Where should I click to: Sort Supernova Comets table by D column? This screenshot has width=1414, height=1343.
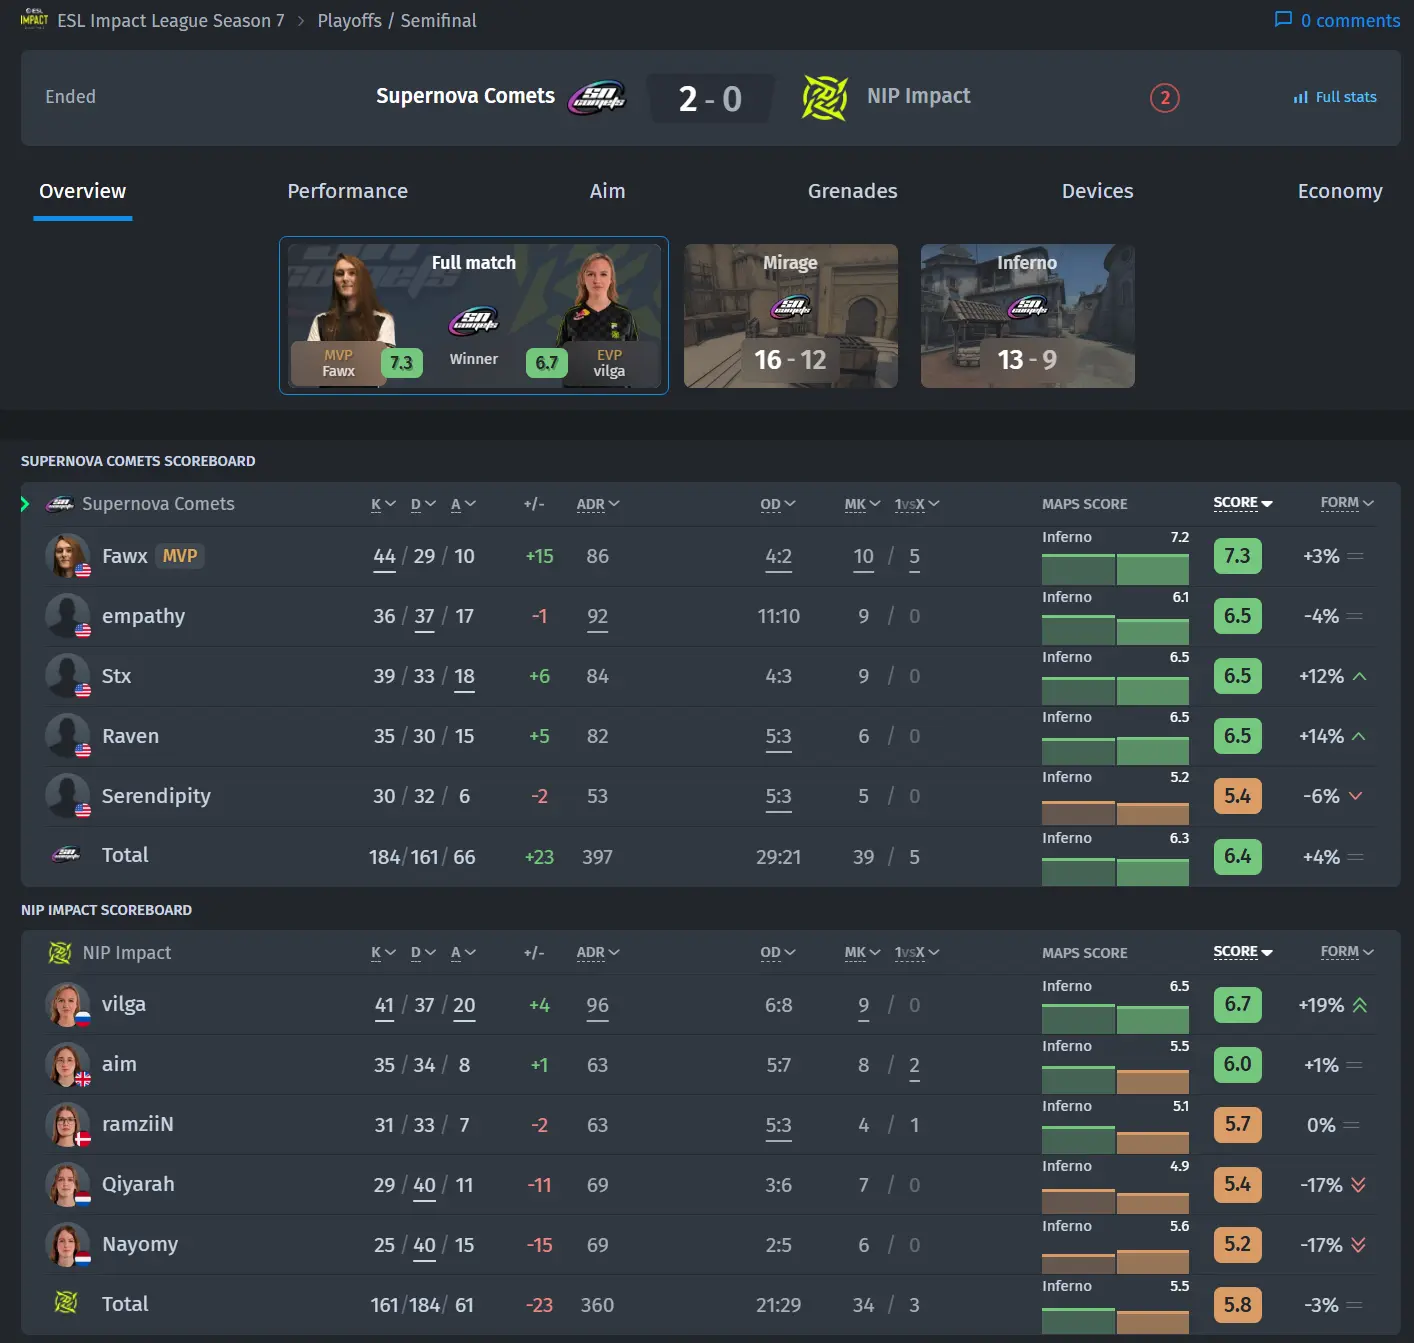pyautogui.click(x=423, y=504)
